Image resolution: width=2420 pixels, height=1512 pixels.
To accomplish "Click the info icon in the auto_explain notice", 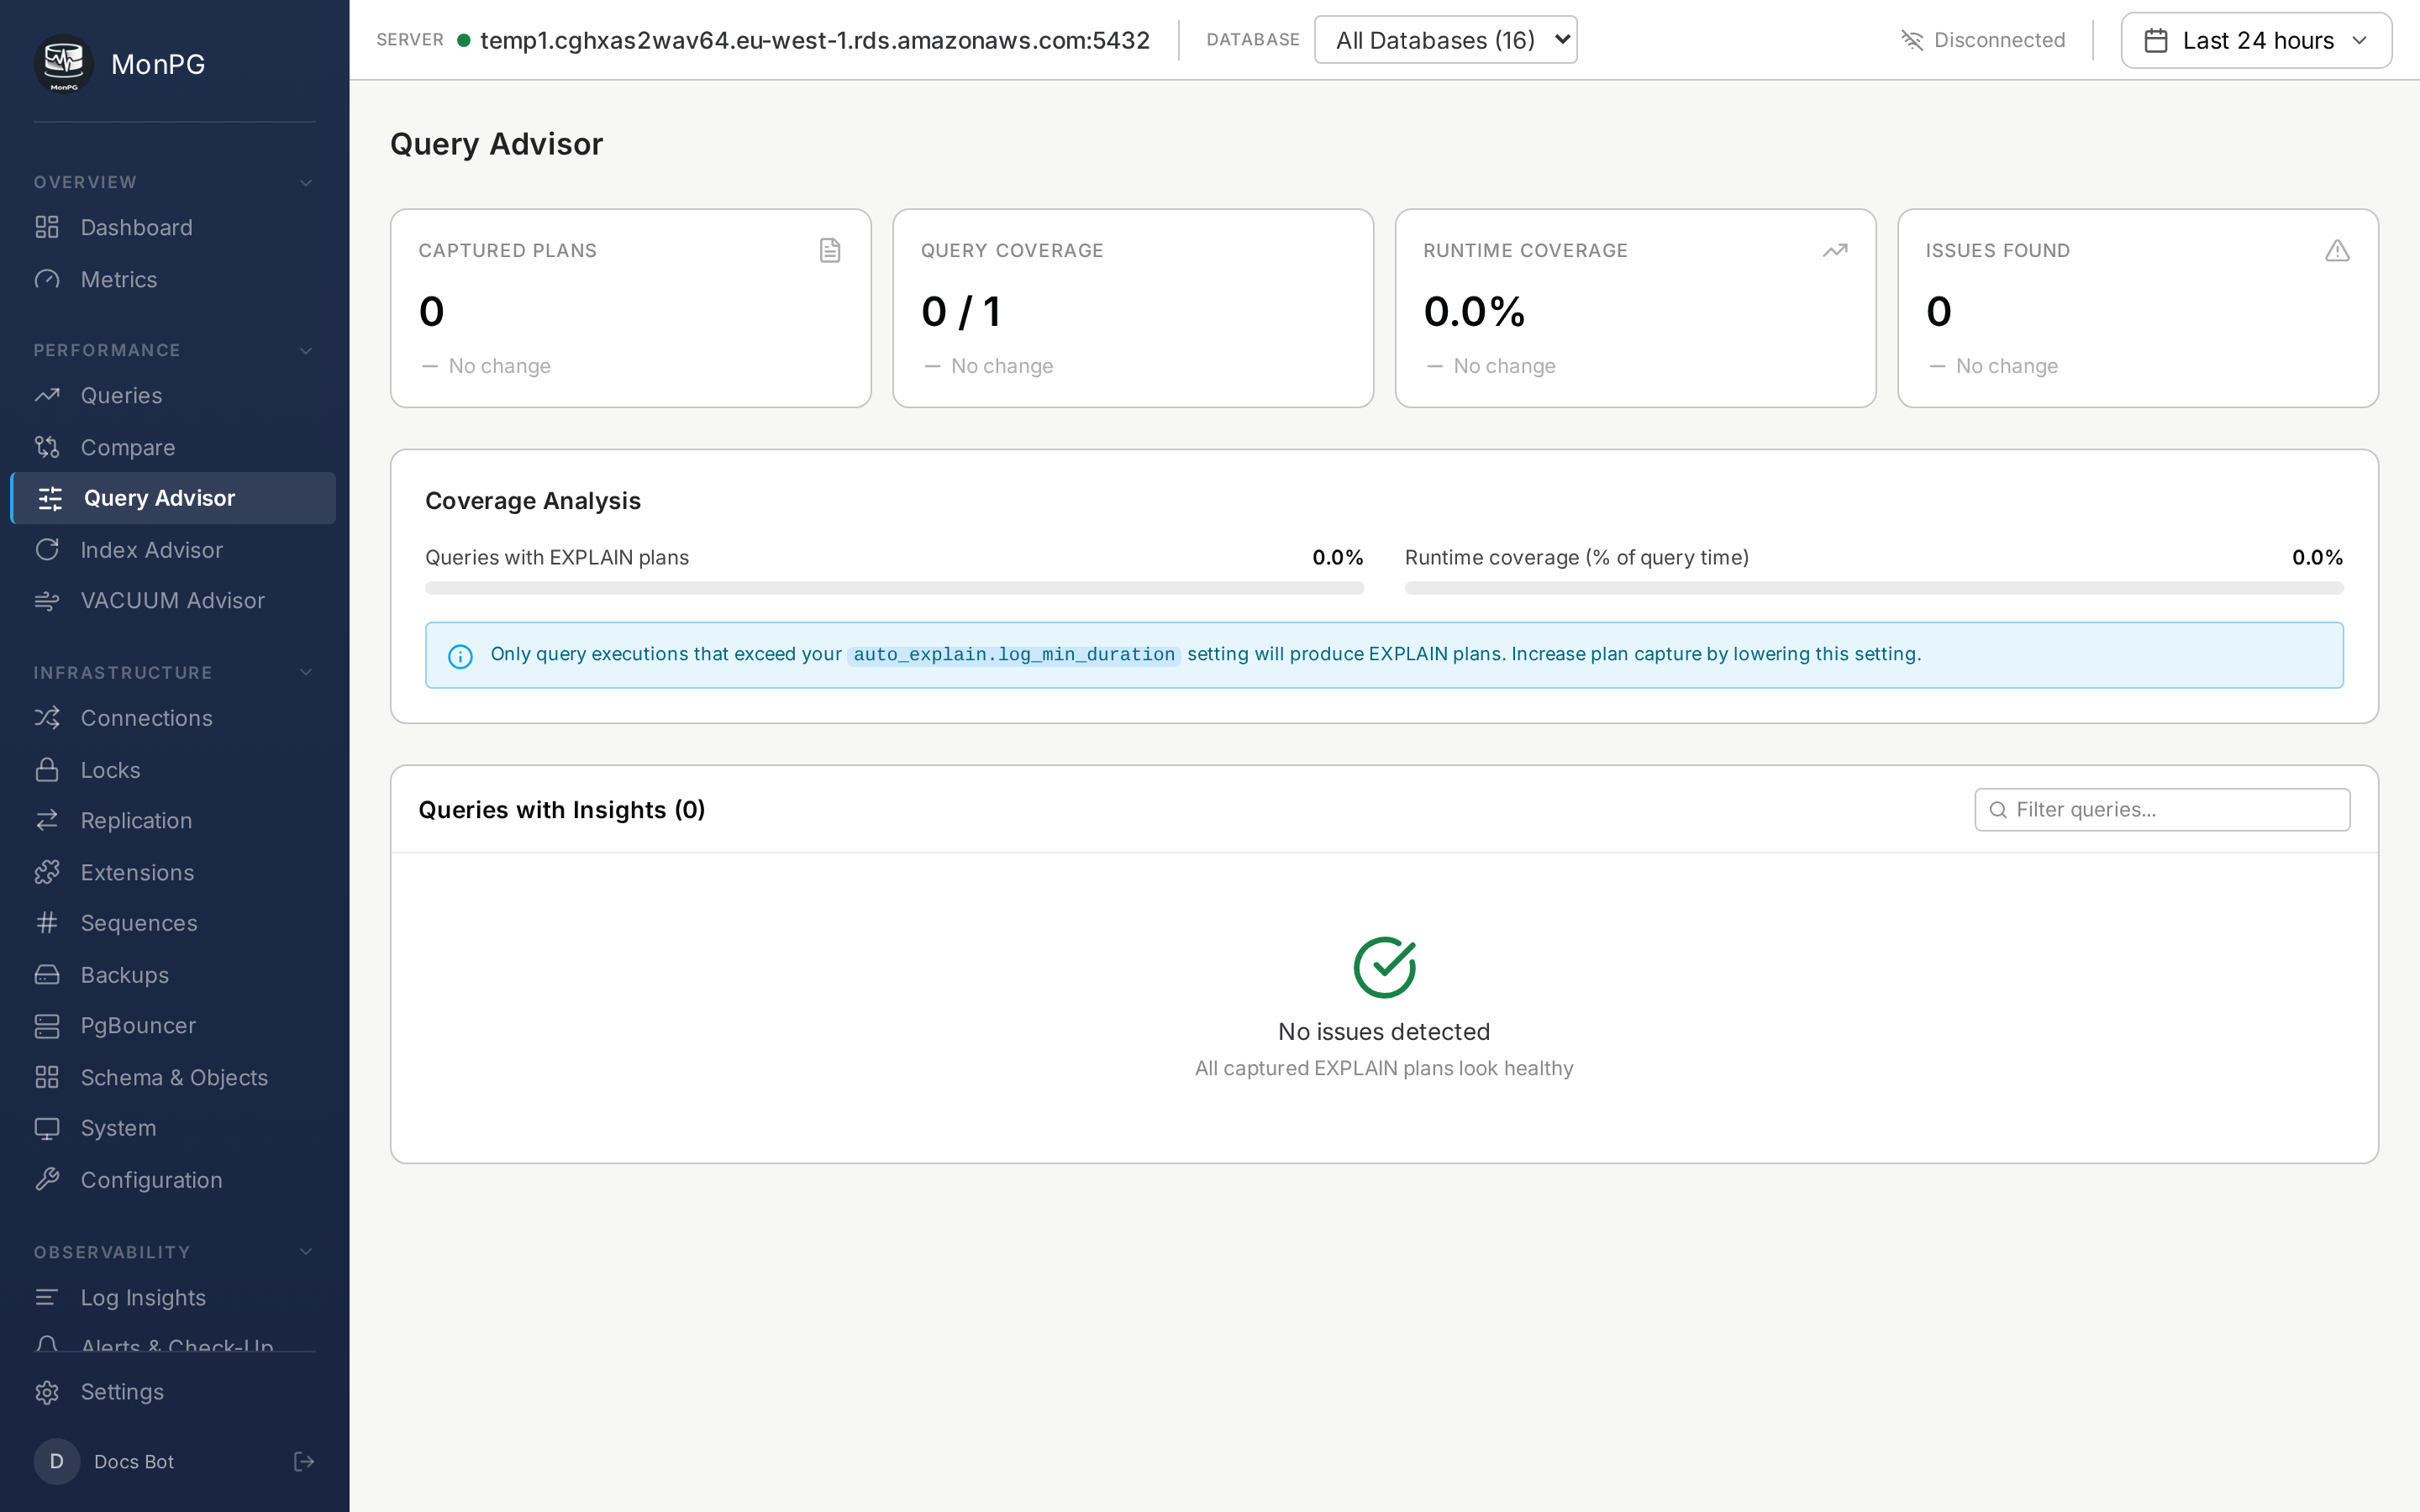I will [x=460, y=656].
